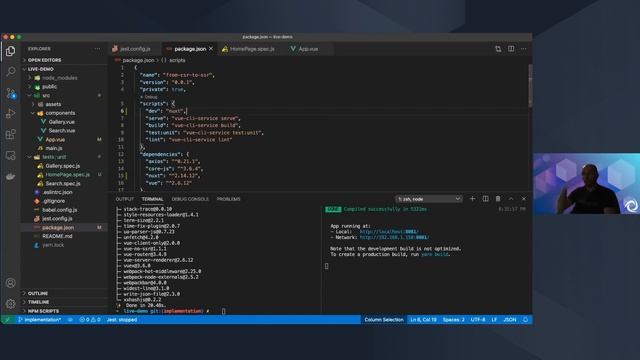Viewport: 640px width, 360px height.
Task: Close the package.json editor tab
Action: point(211,49)
